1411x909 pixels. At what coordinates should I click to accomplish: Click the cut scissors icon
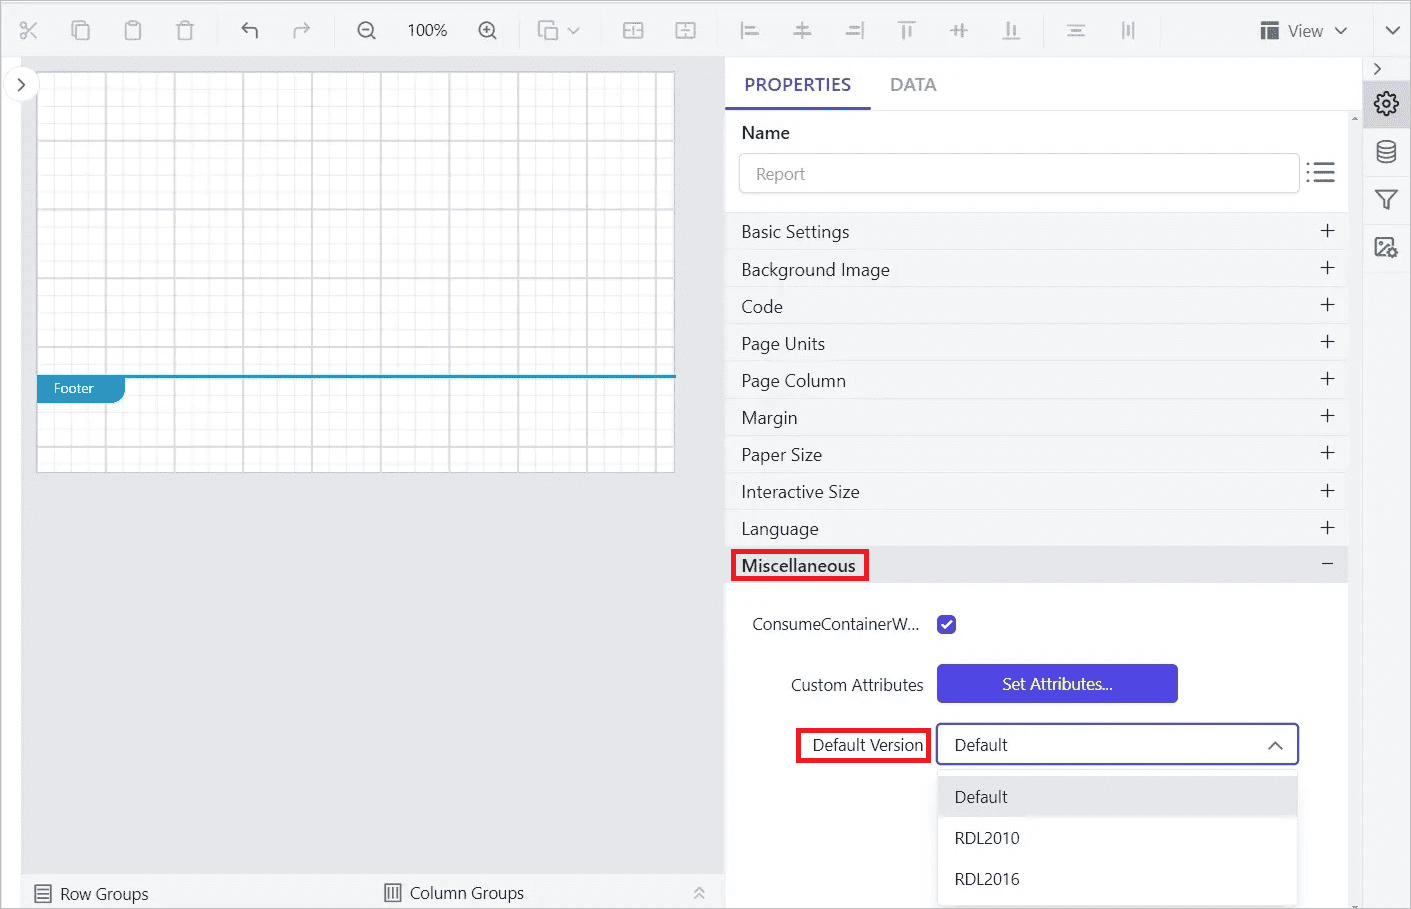click(x=28, y=31)
